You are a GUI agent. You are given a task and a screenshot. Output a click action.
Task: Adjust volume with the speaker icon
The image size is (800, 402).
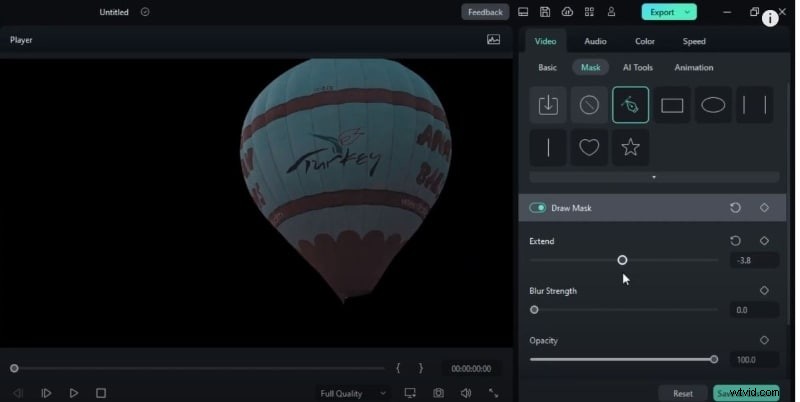coord(466,393)
